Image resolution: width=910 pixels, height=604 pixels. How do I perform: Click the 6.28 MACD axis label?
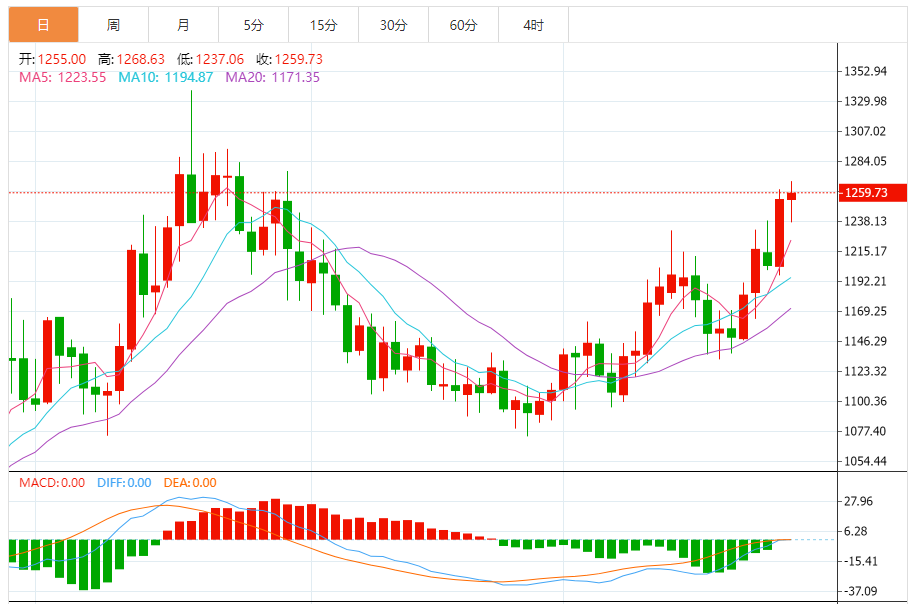click(x=855, y=531)
